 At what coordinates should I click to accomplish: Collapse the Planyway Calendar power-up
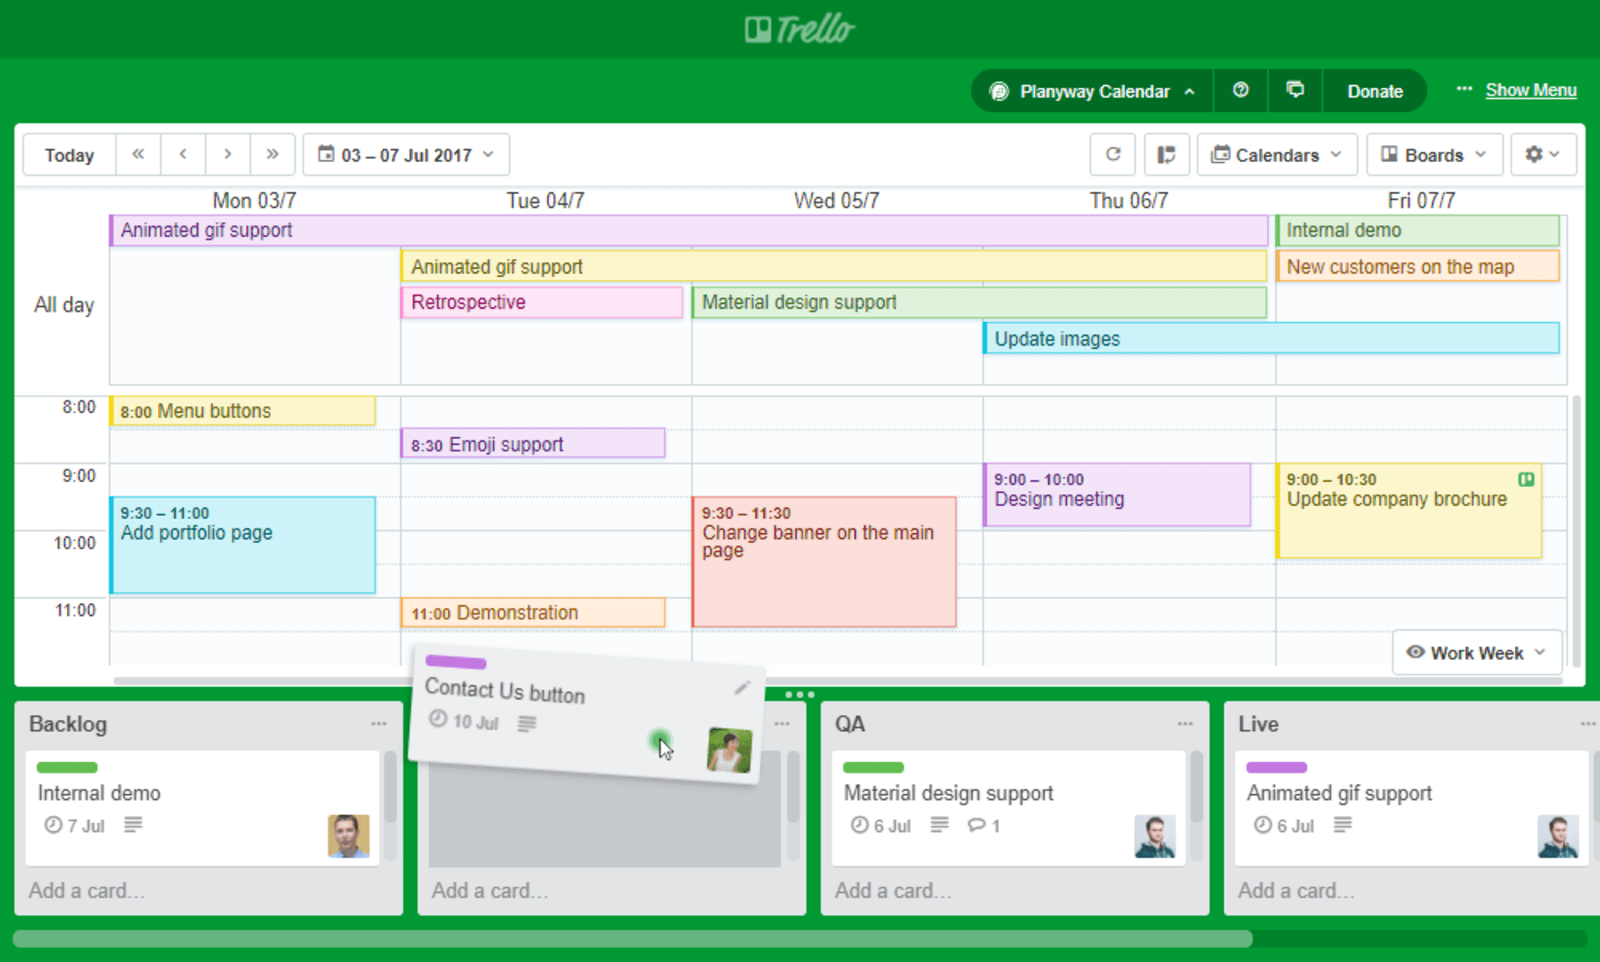point(1092,91)
